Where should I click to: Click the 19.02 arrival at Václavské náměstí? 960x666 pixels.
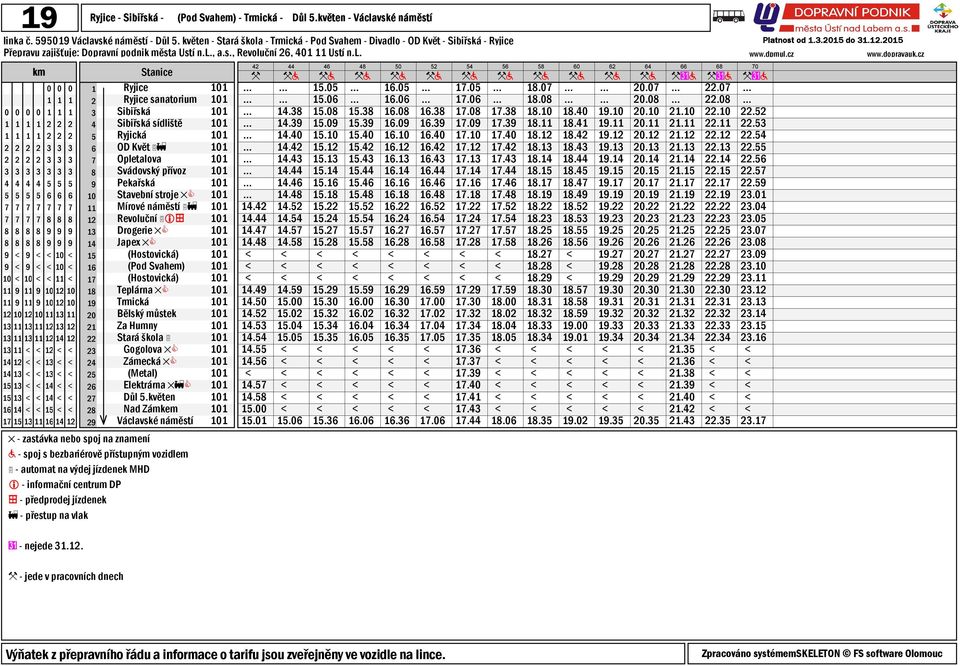coord(576,421)
